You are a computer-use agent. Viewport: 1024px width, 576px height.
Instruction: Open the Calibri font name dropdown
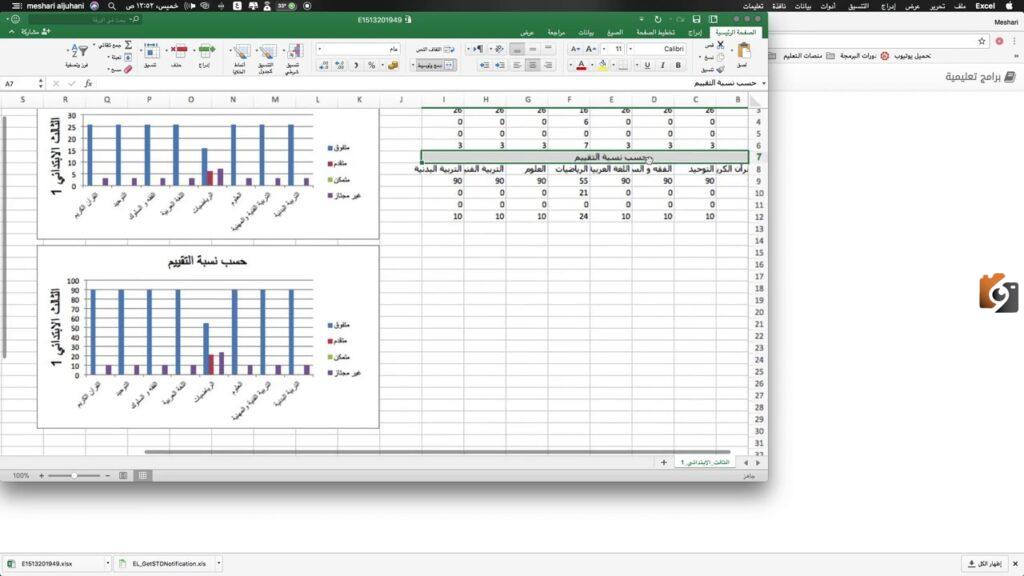658,49
